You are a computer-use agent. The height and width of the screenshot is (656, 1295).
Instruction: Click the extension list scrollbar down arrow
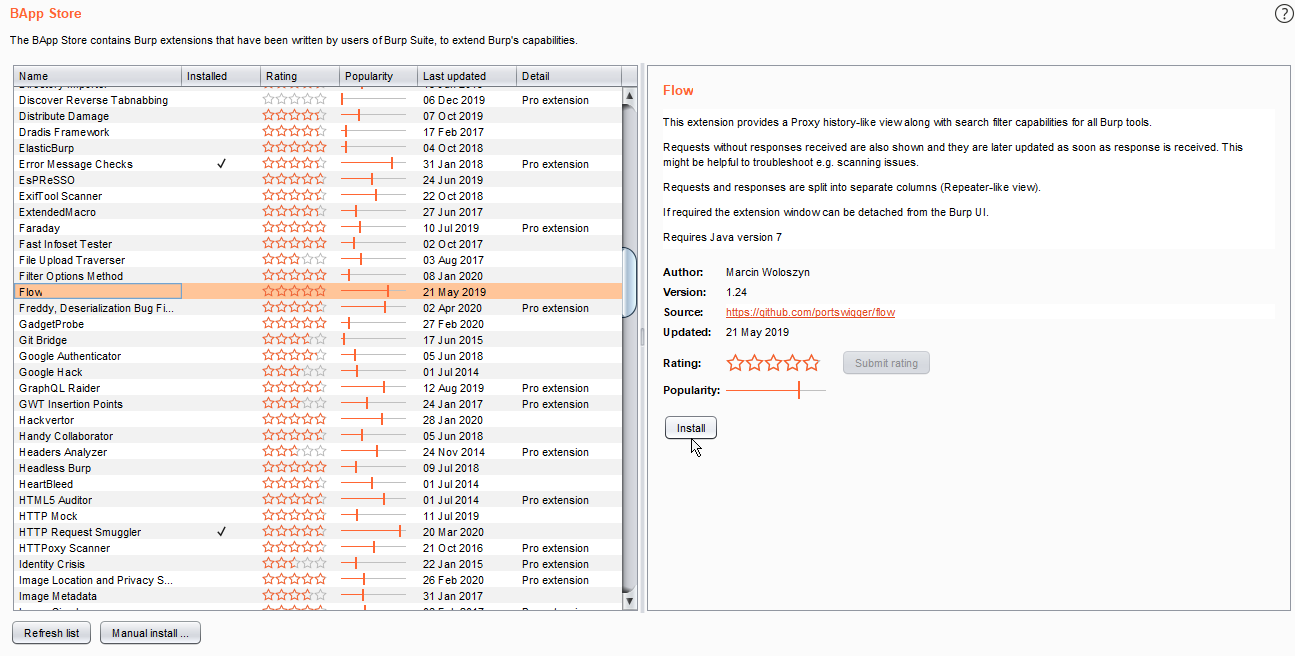point(630,602)
